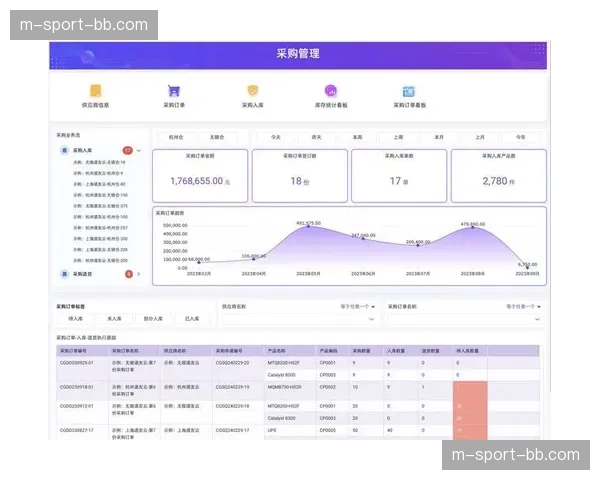Click the 杭州仓 warehouse filter button
The width and height of the screenshot is (600, 480).
tap(176, 137)
